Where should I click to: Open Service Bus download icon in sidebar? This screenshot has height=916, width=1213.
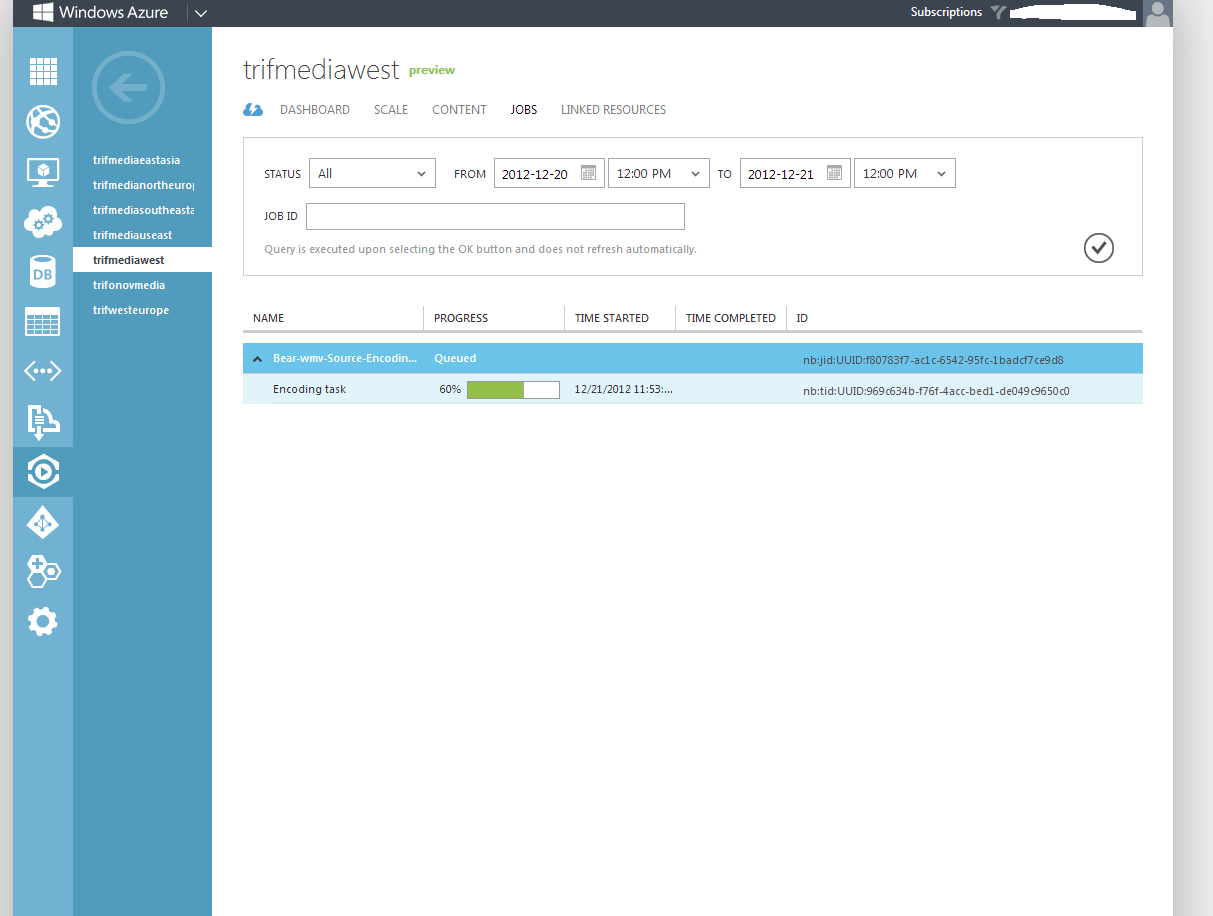click(43, 422)
